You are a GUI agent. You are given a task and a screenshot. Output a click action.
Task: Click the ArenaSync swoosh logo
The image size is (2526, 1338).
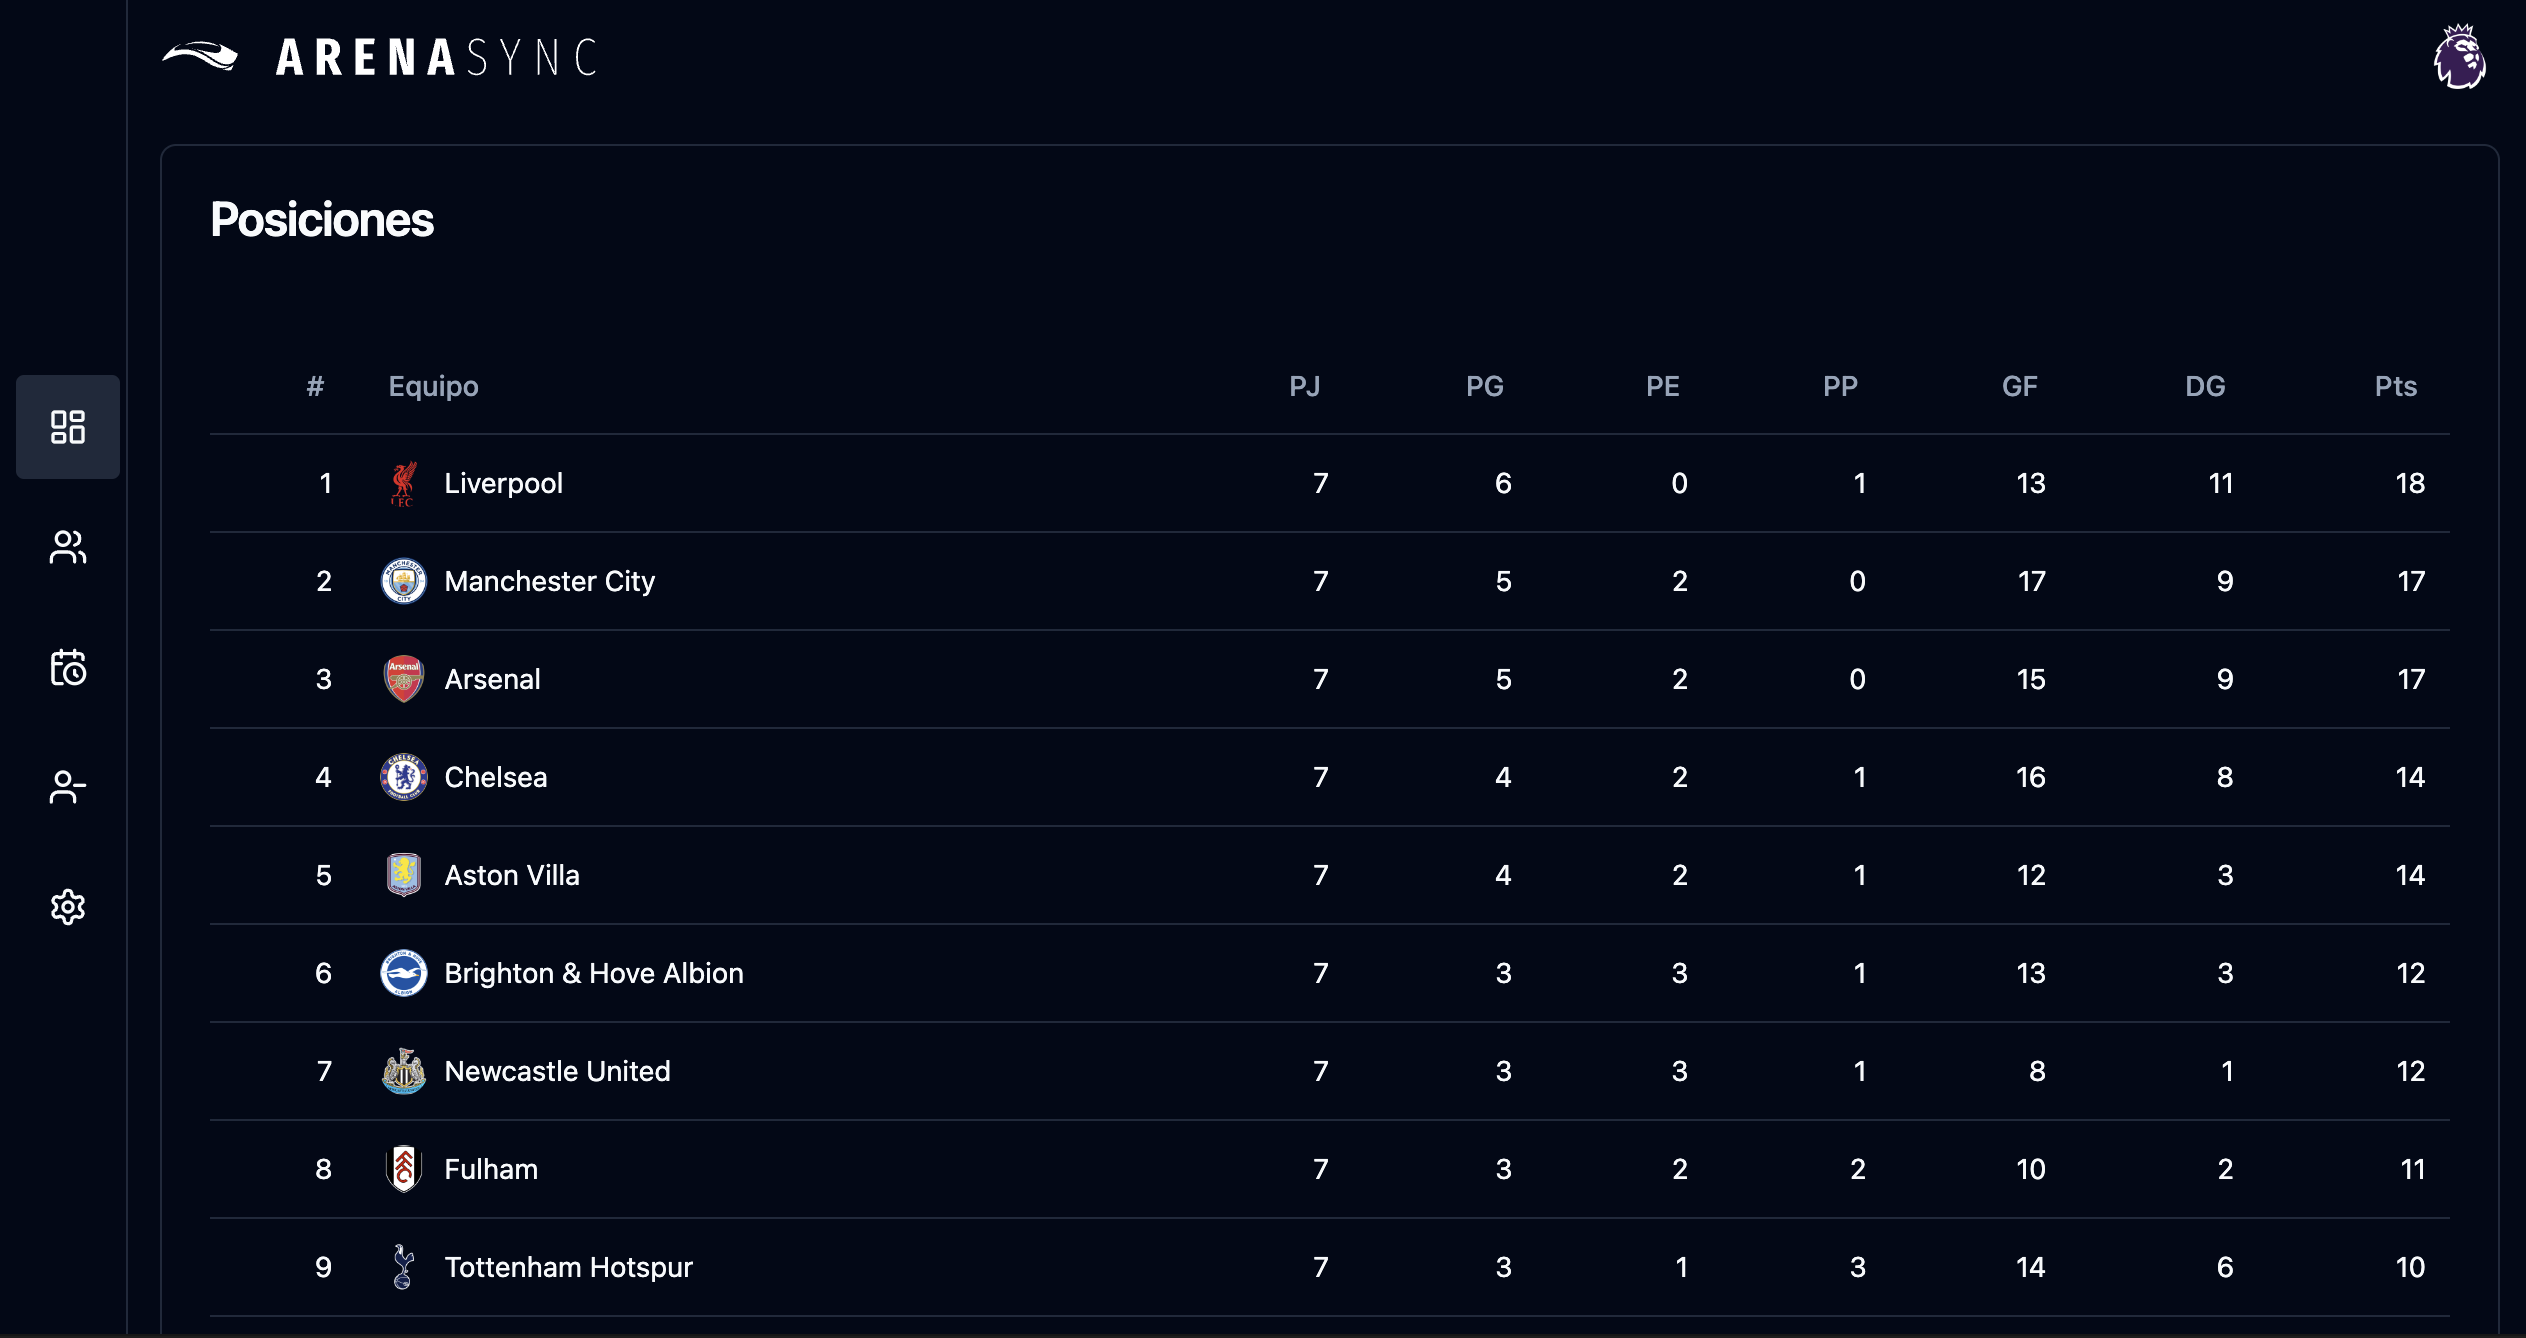click(200, 56)
